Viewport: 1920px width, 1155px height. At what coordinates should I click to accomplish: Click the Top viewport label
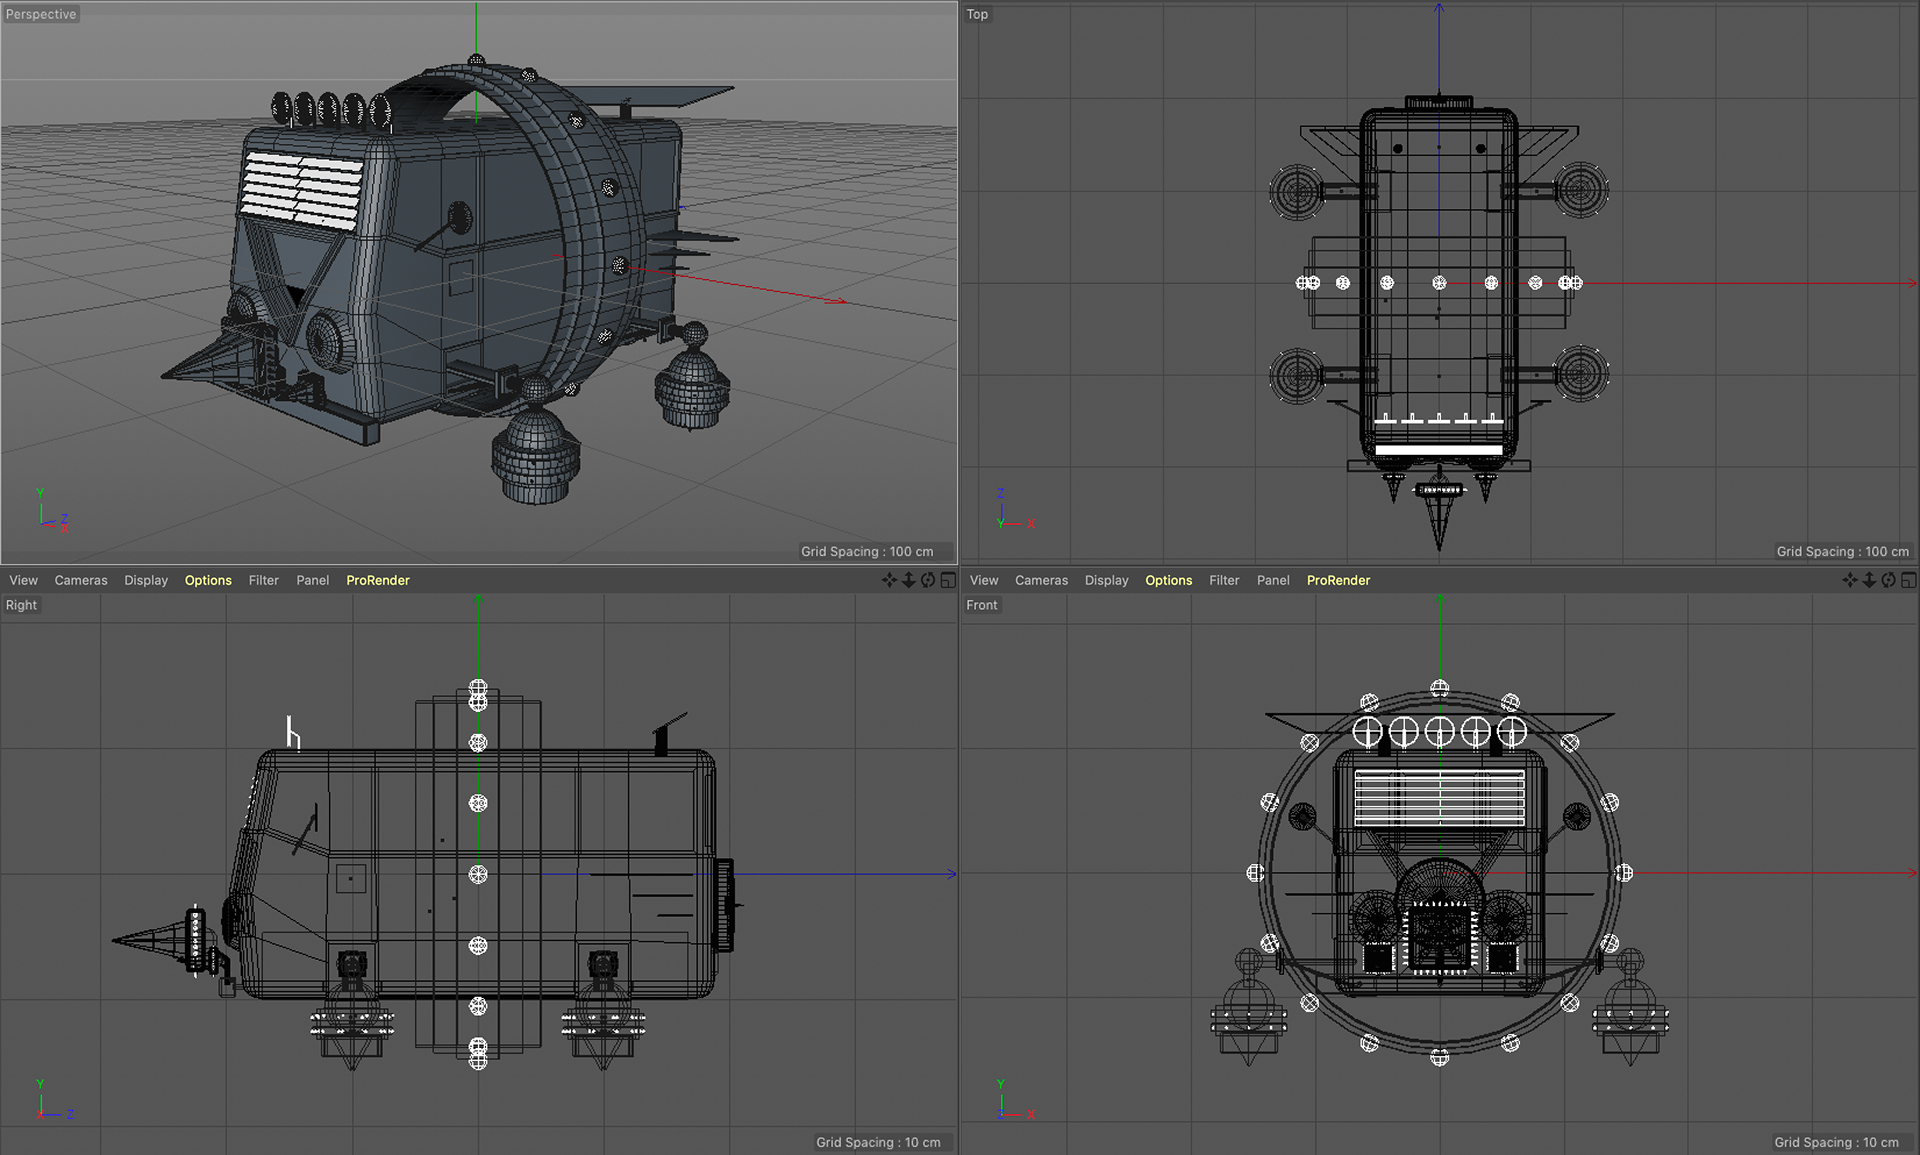977,14
